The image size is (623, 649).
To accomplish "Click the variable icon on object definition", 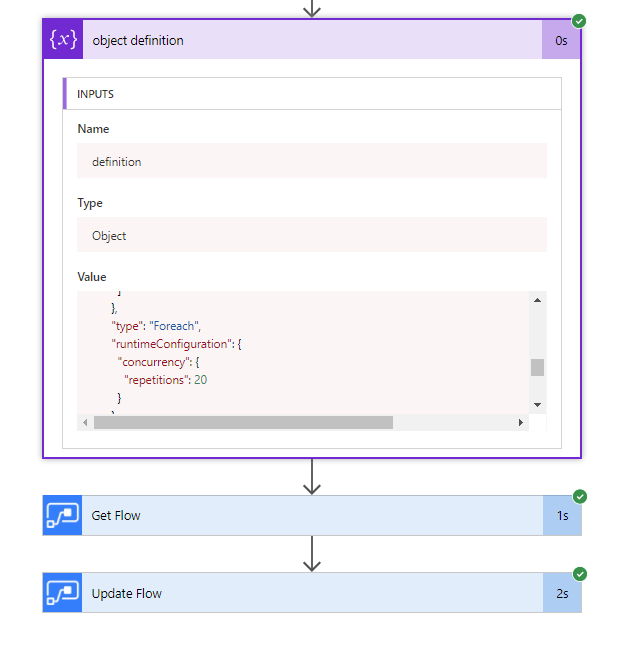I will pos(63,40).
